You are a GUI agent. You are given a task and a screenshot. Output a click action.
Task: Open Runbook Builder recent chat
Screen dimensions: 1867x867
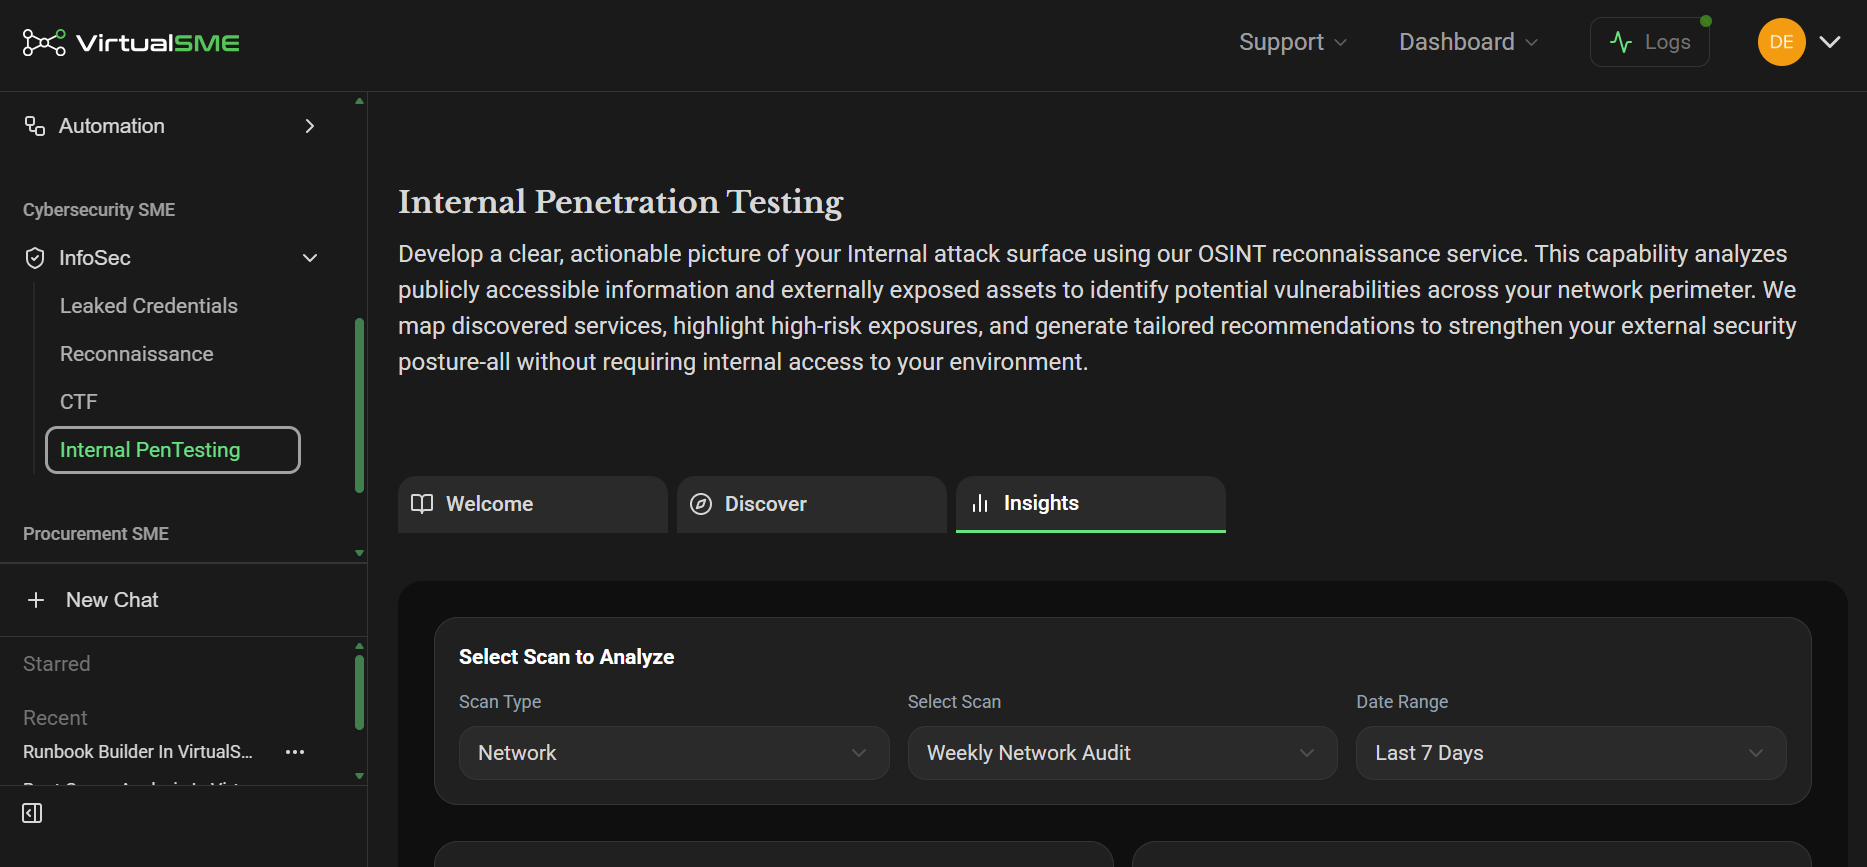coord(138,752)
